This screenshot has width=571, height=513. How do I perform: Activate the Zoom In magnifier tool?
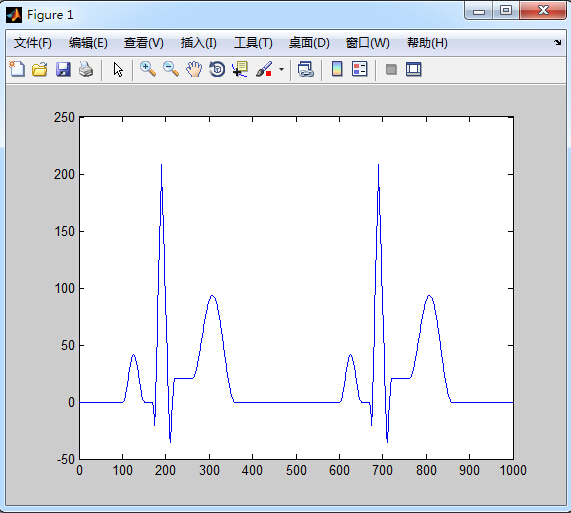(x=148, y=69)
